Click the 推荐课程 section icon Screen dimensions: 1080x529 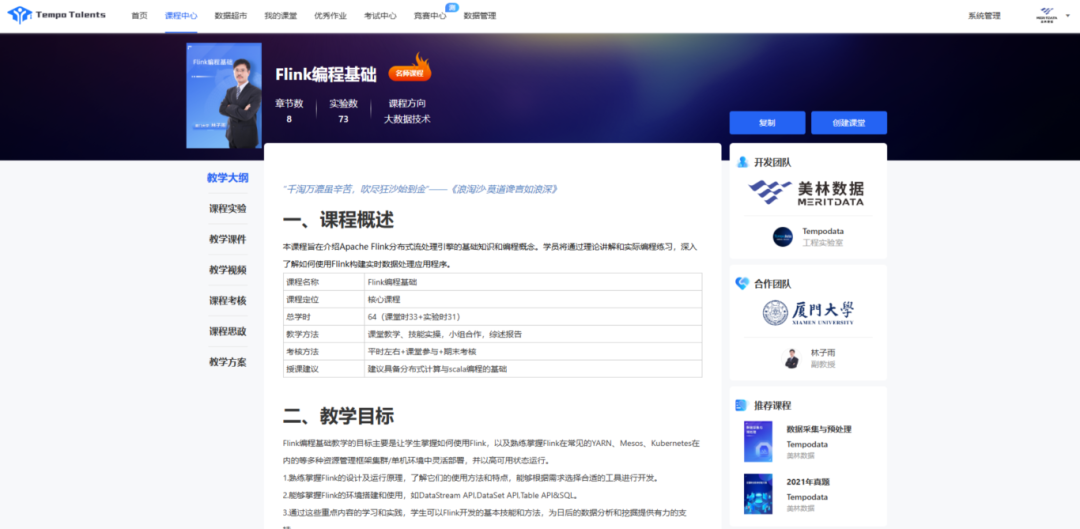tap(741, 405)
